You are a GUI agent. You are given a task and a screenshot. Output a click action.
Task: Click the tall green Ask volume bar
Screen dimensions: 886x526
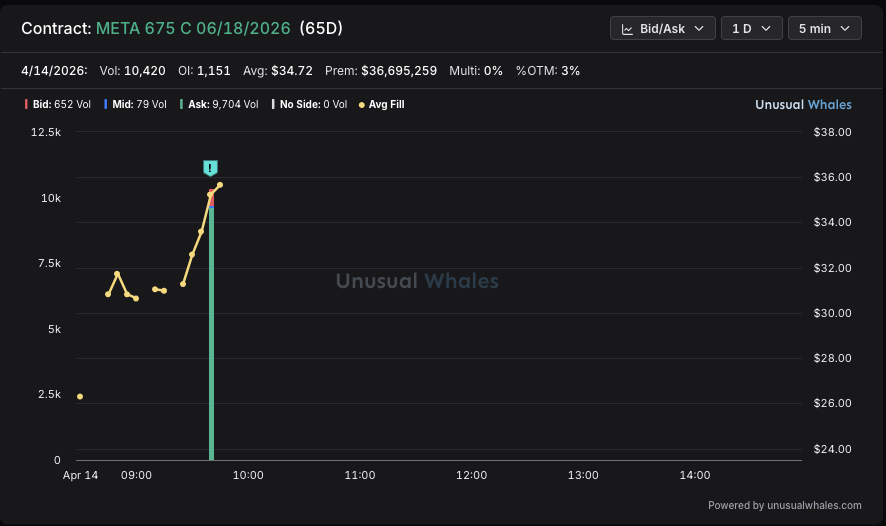(211, 333)
